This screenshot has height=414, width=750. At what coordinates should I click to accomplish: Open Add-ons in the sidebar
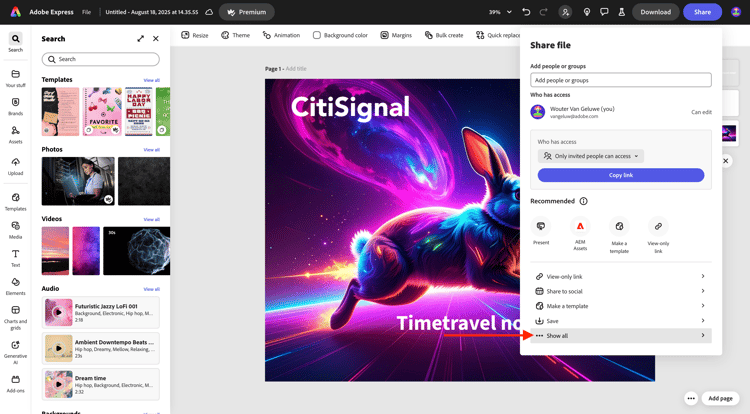point(15,383)
